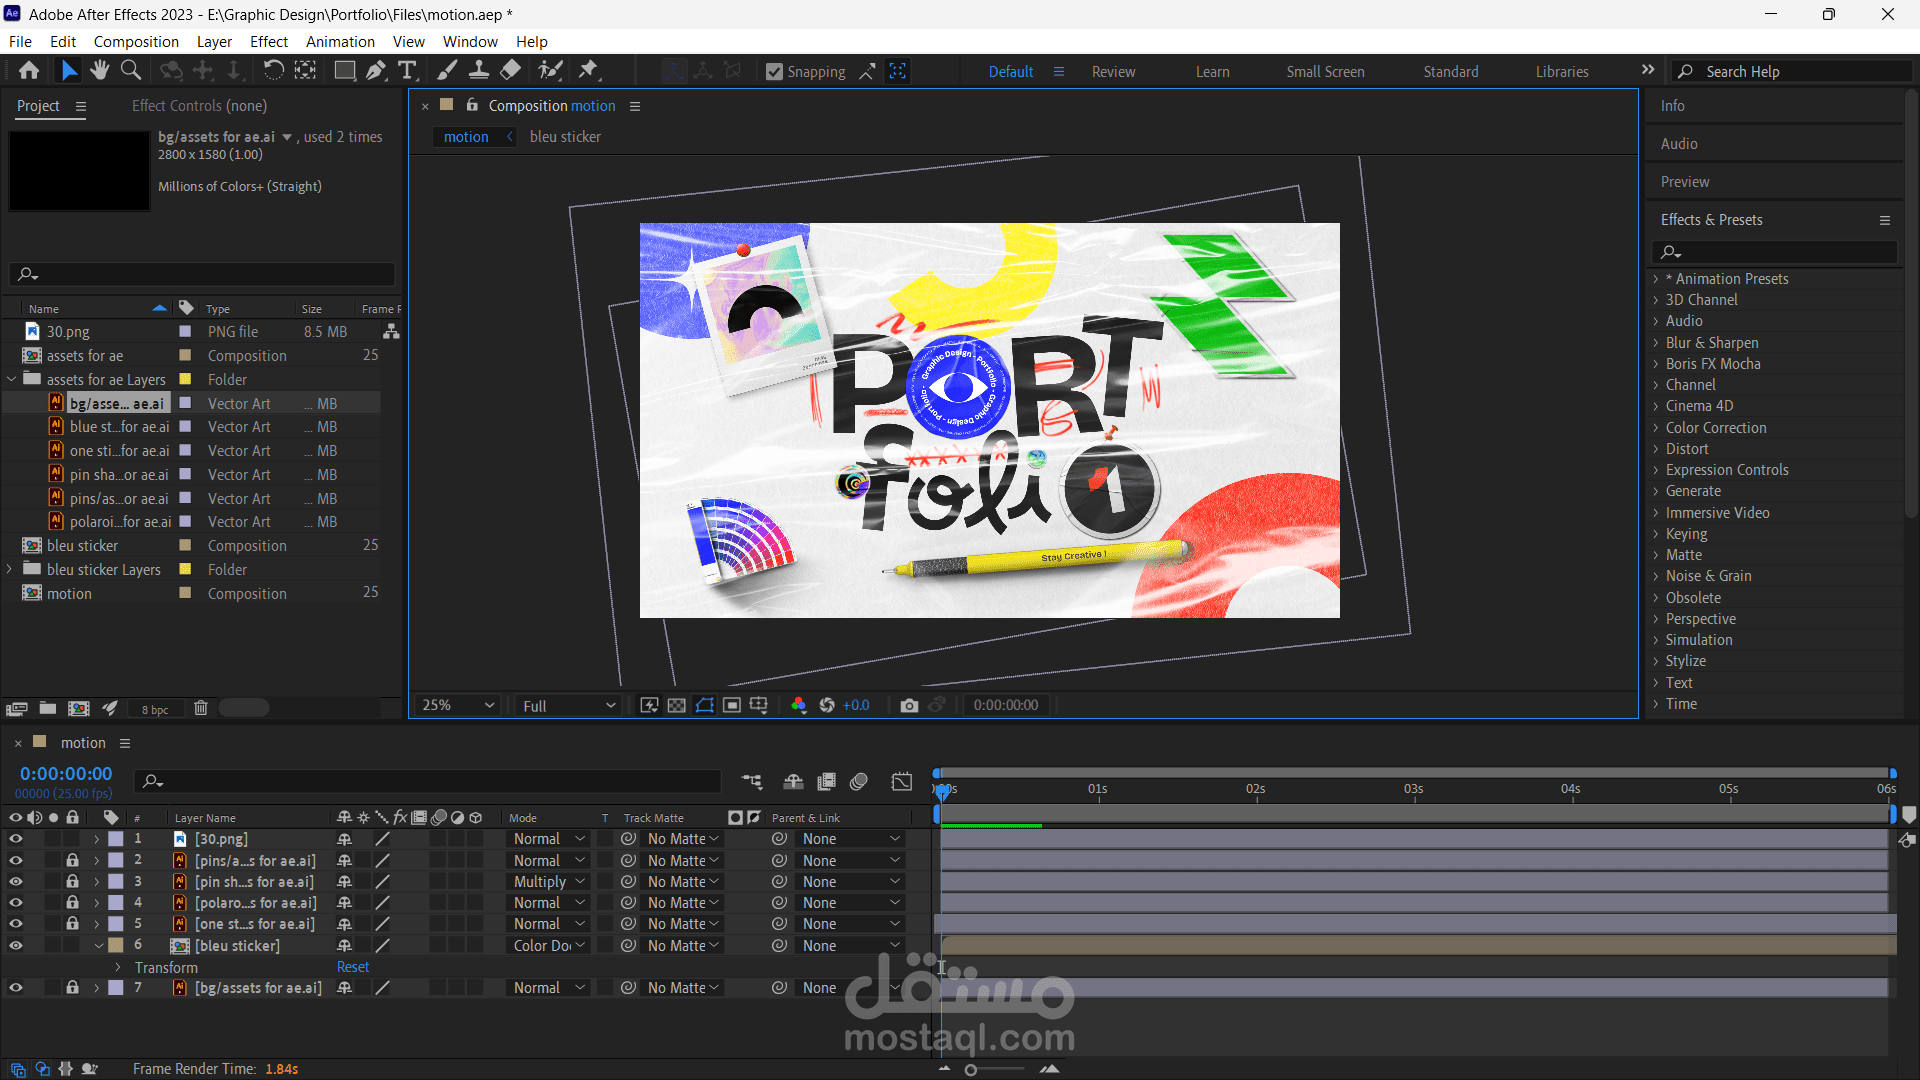This screenshot has height=1080, width=1920.
Task: Unlock the pin shadows layer 3
Action: 72,881
